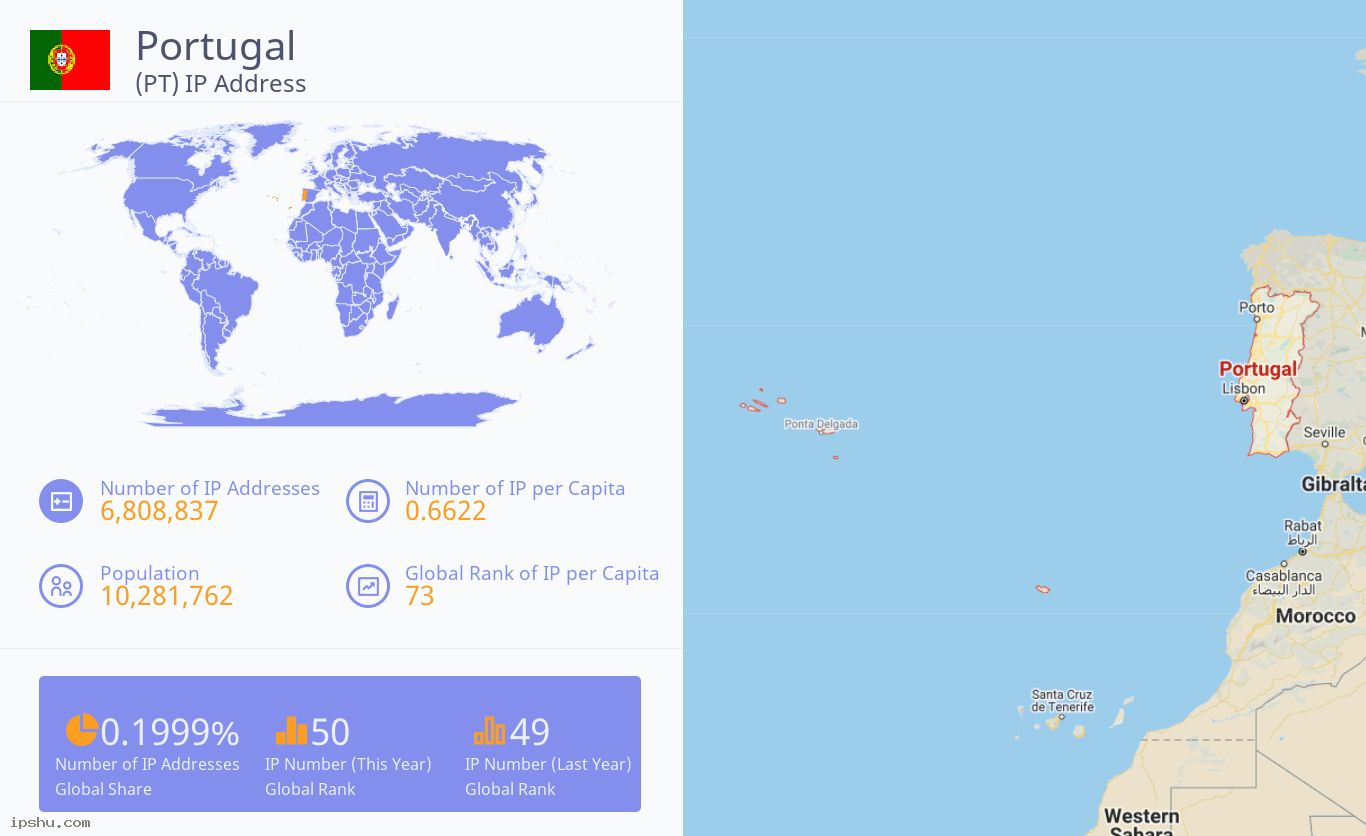Viewport: 1366px width, 836px height.
Task: Click 'Global Rank of IP per Capita' label
Action: tap(532, 573)
